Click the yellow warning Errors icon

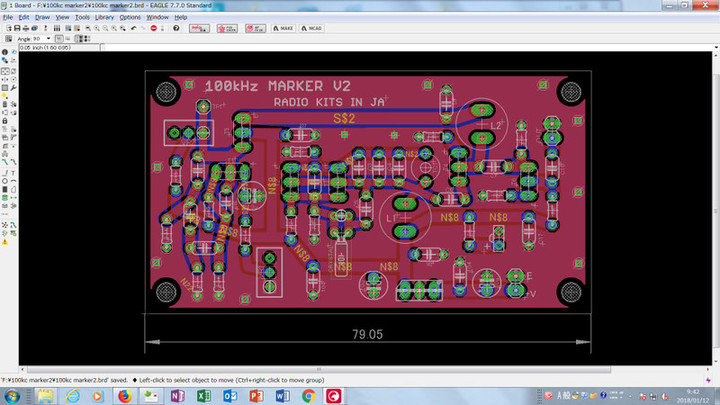tap(6, 240)
